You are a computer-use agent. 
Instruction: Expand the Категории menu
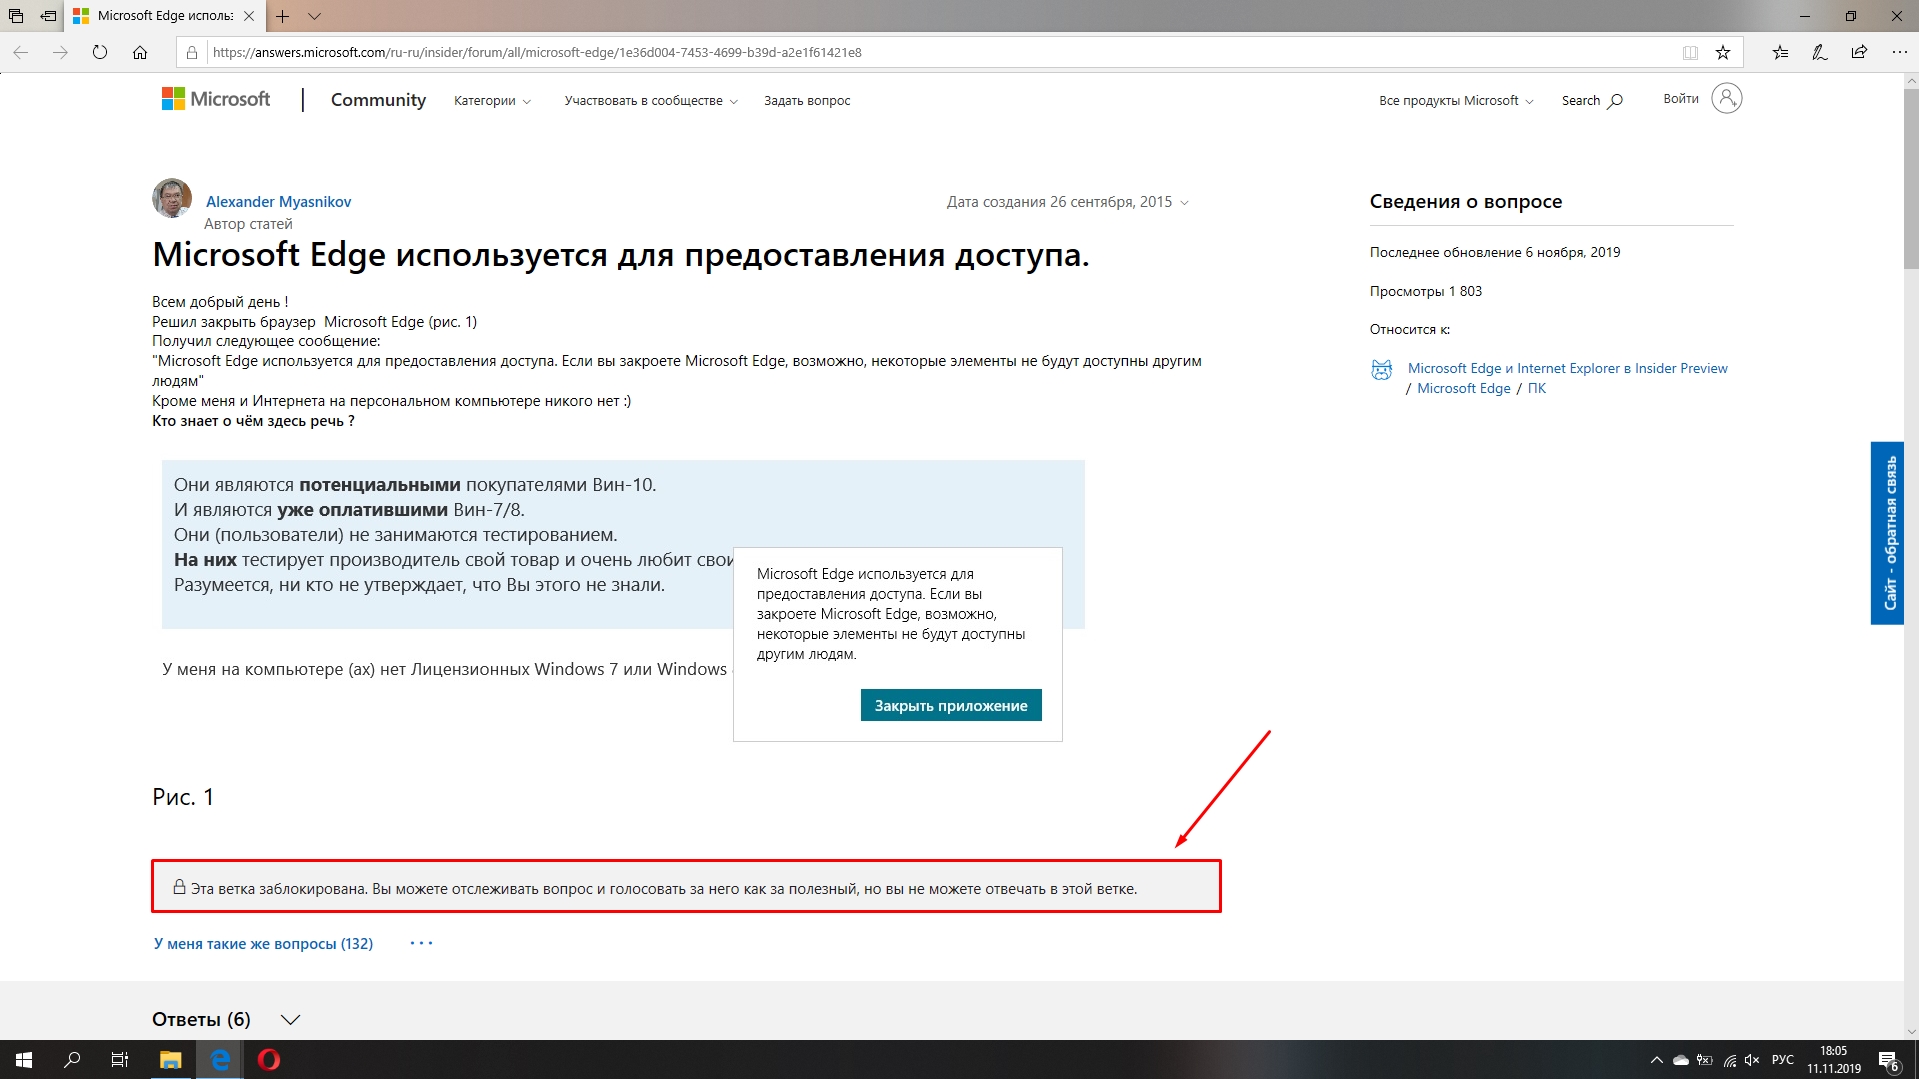click(492, 101)
